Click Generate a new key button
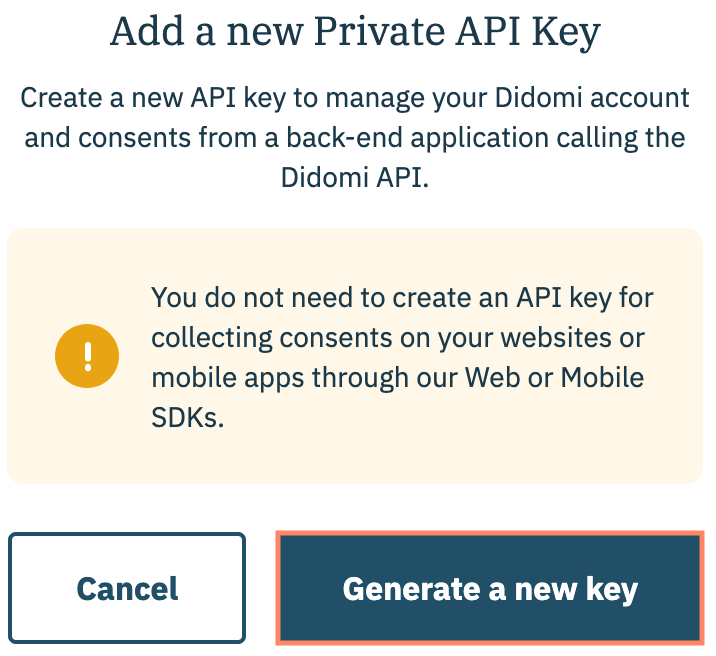The width and height of the screenshot is (716, 656). pos(489,588)
